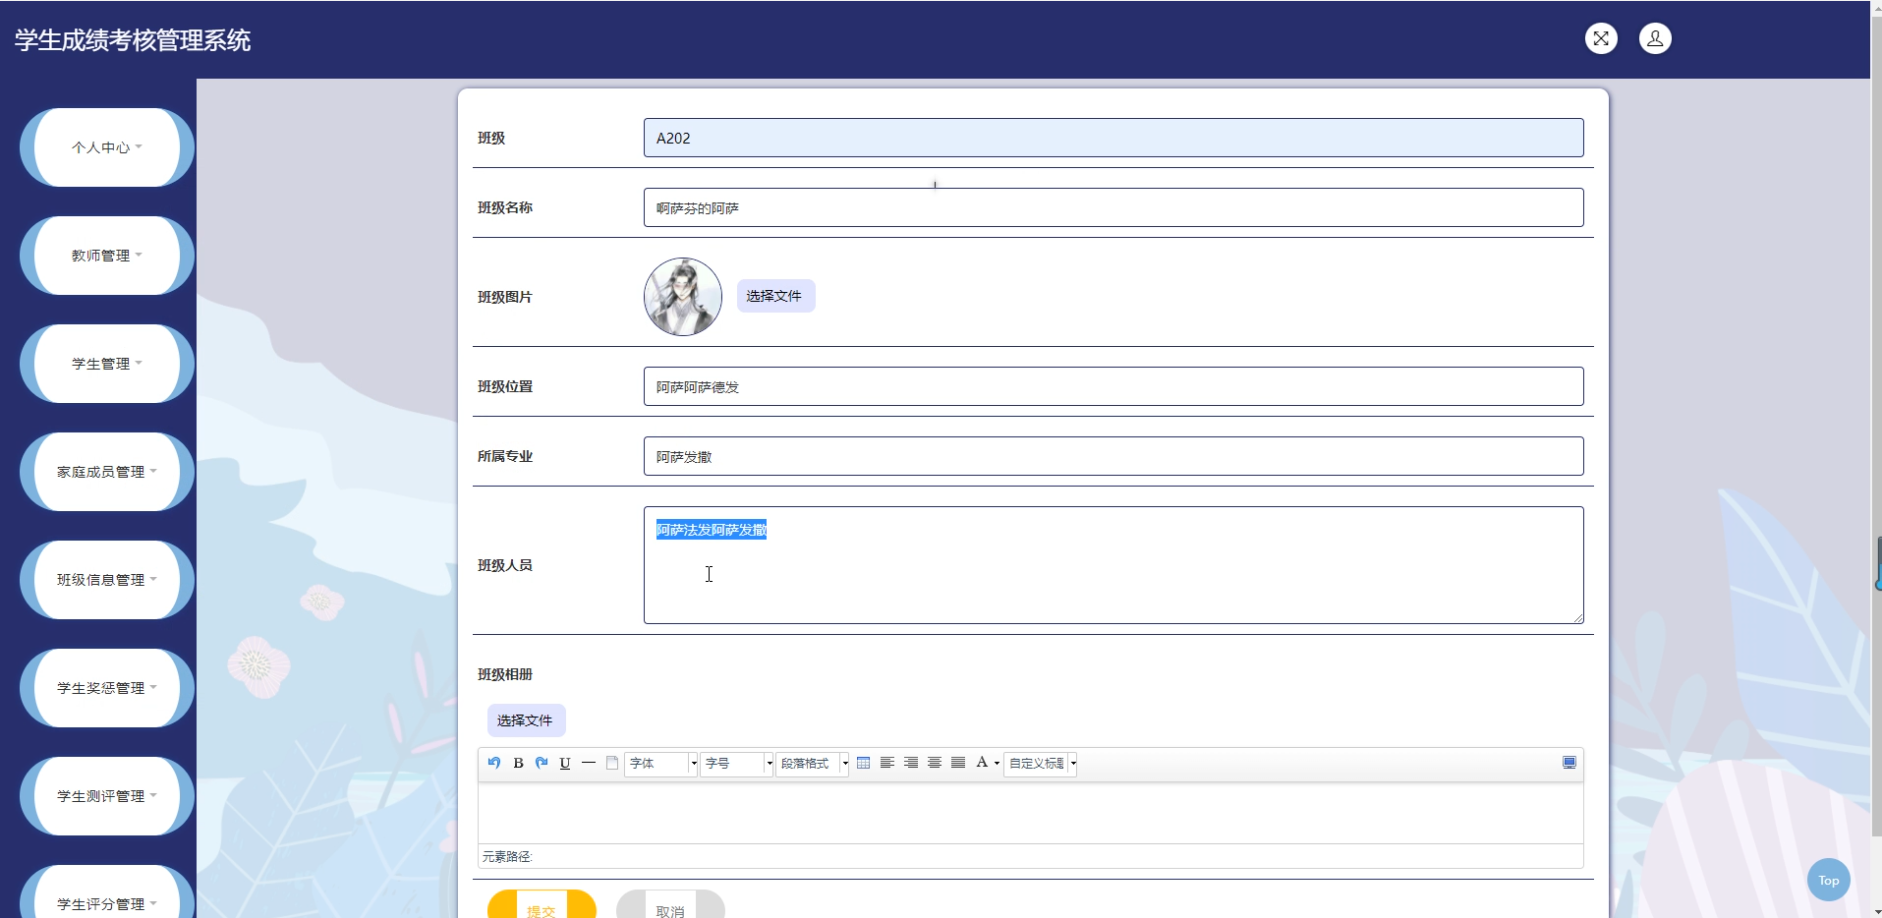This screenshot has height=918, width=1882.
Task: Click the 班级位置 input field
Action: [x=1113, y=386]
